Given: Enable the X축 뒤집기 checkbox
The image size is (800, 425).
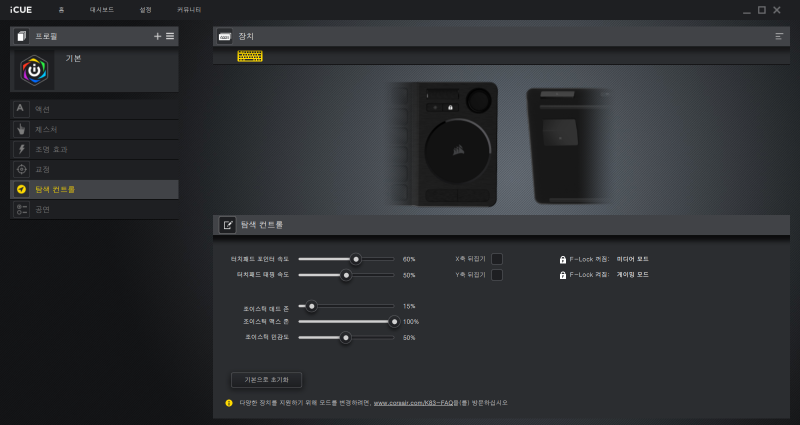Looking at the screenshot, I should pyautogui.click(x=497, y=259).
